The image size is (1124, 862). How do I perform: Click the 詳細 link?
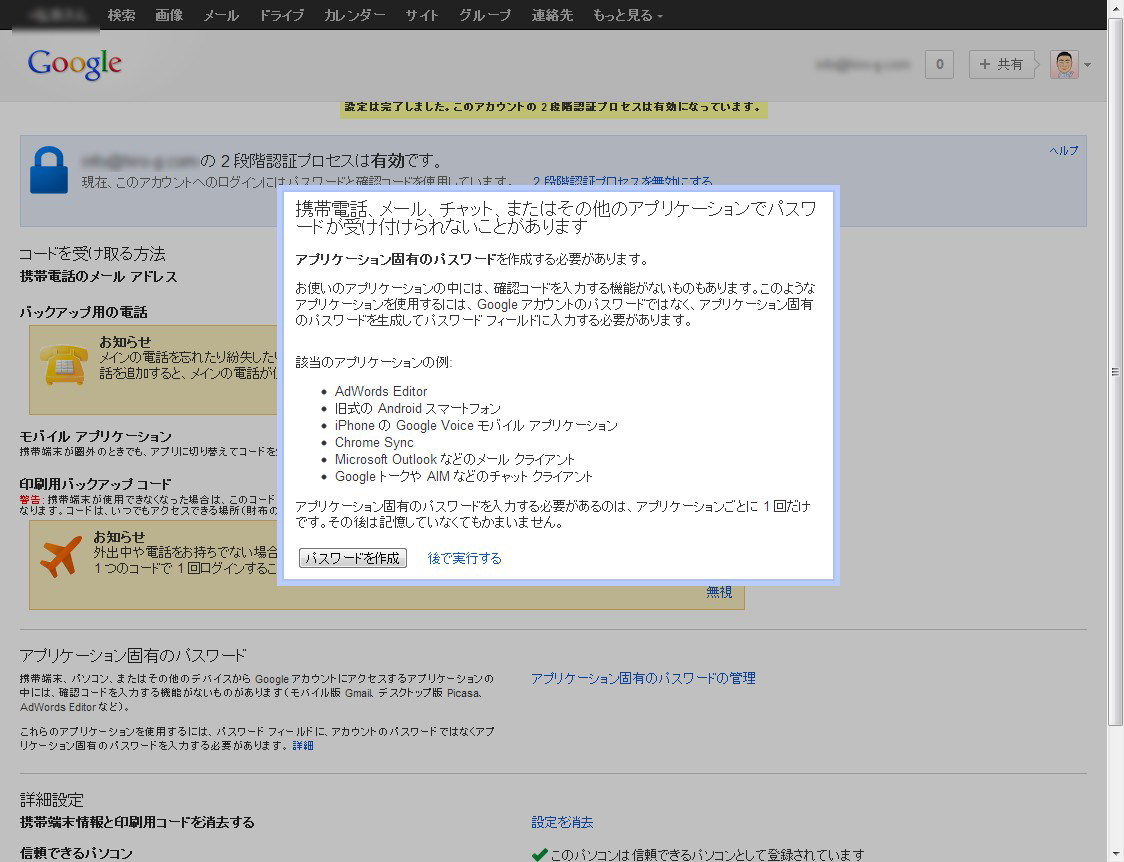pos(303,745)
